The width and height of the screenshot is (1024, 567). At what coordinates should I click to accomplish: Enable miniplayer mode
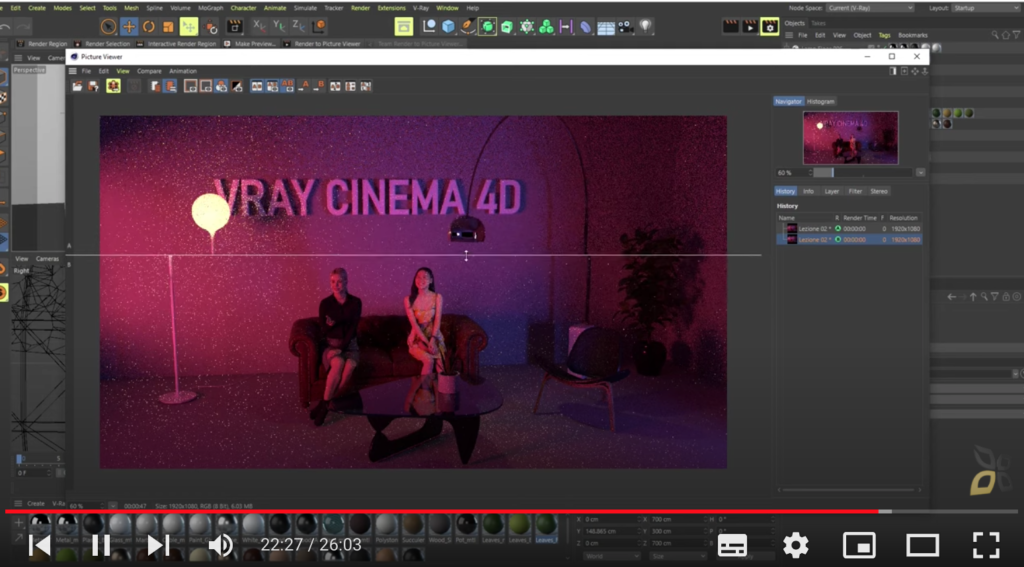[x=859, y=545]
